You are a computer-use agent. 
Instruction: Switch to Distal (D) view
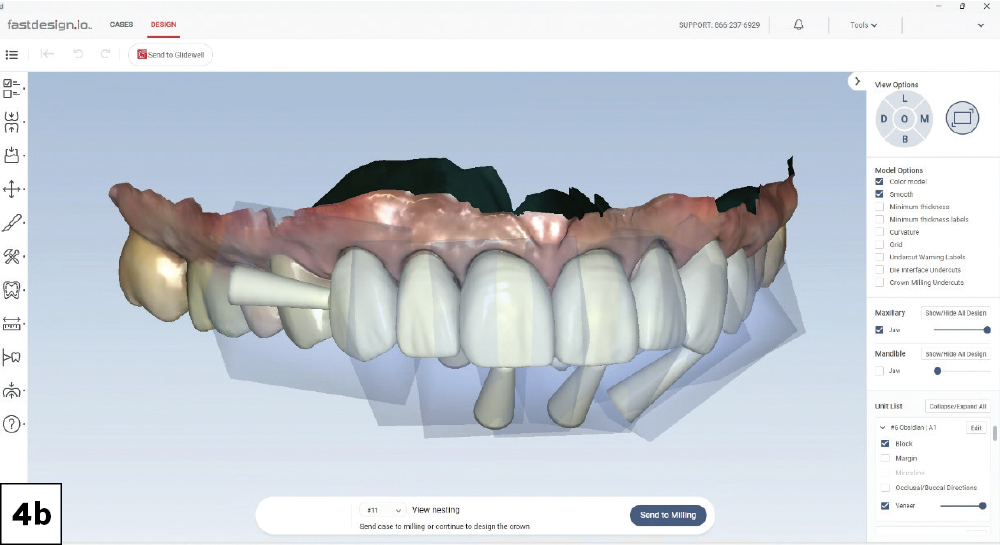tap(884, 119)
